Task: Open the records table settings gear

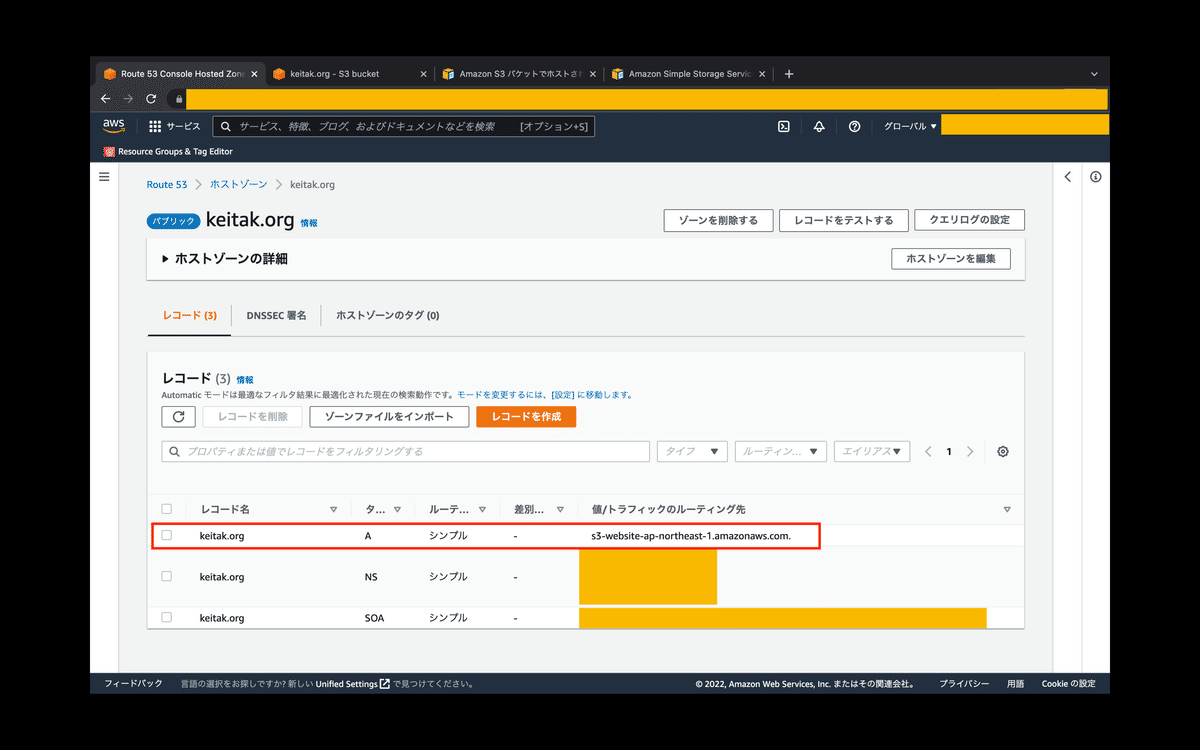Action: pos(1003,452)
